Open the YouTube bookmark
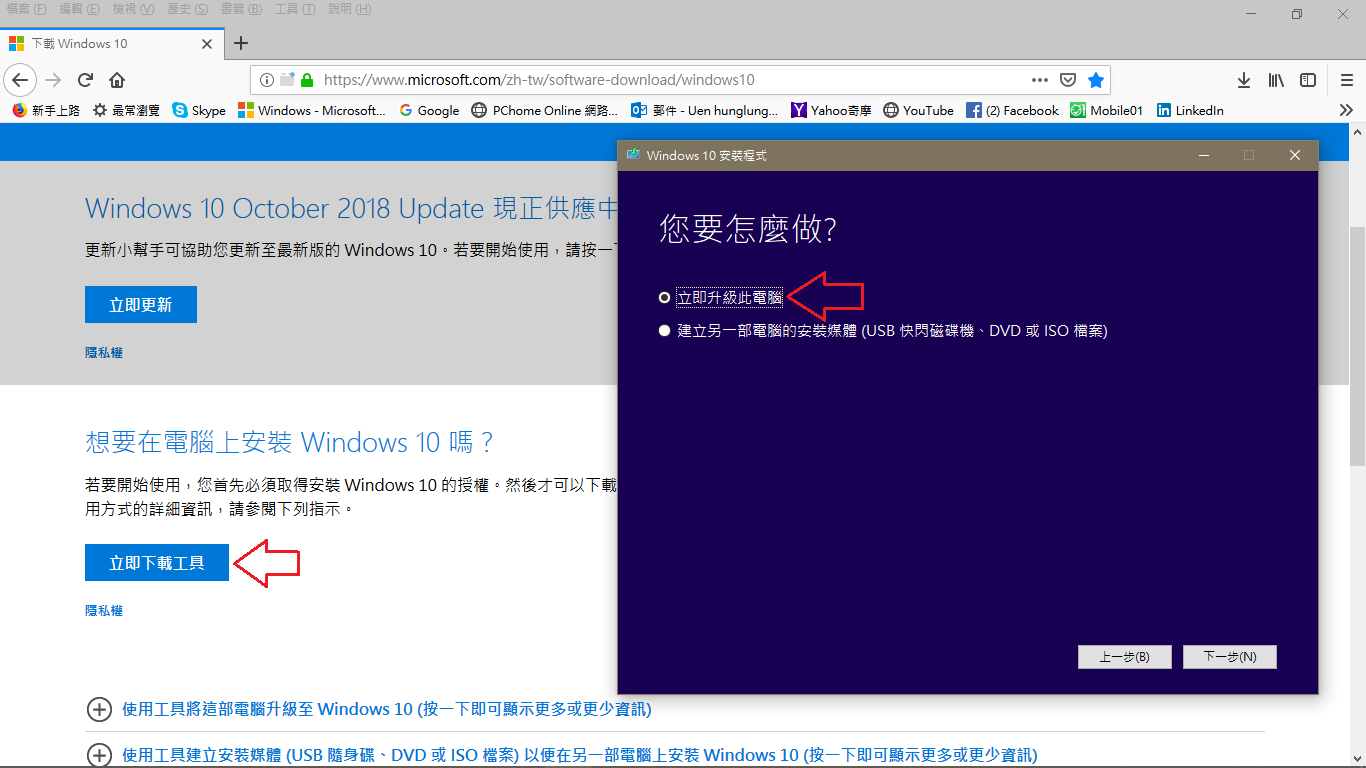 [x=919, y=110]
